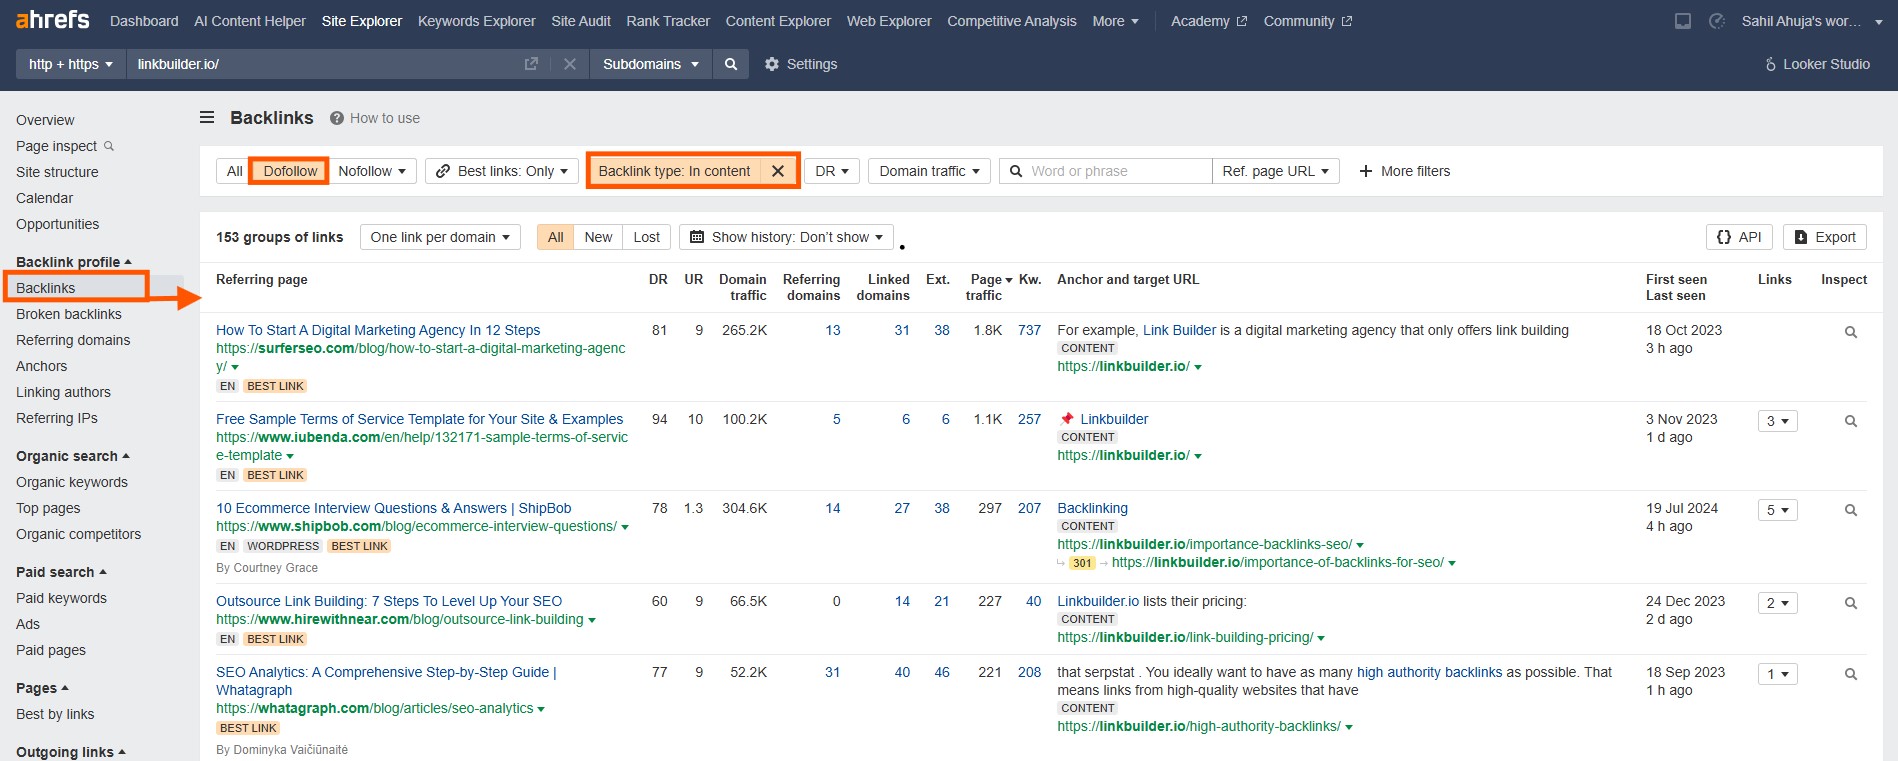Go to Overview in sidebar
The image size is (1898, 761).
[x=45, y=120]
